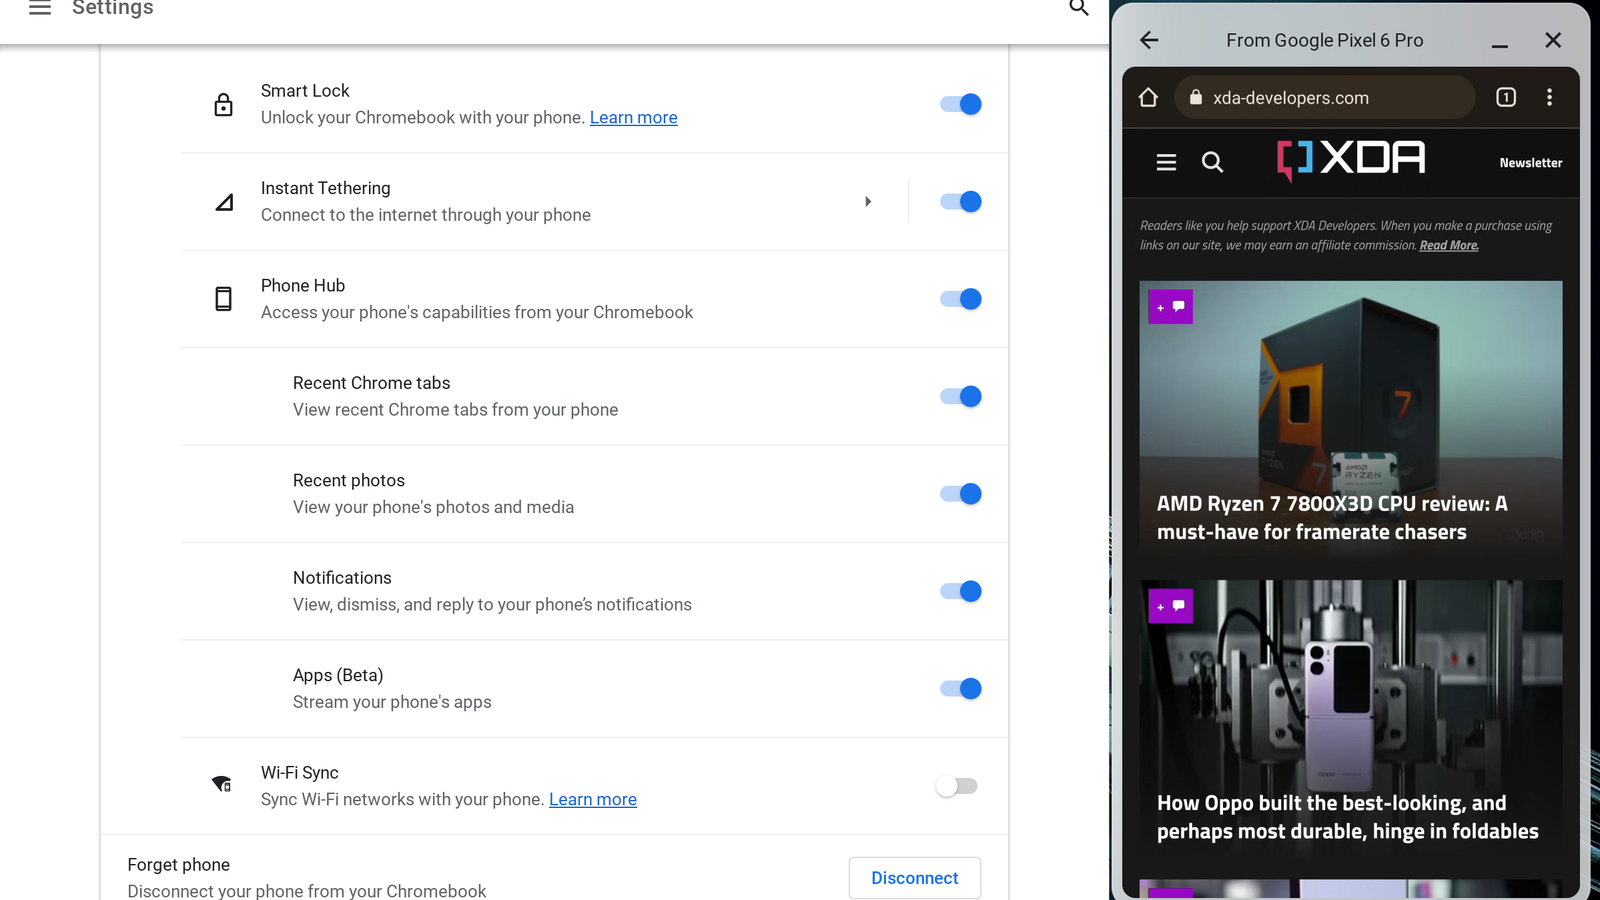Open the browser three-dot overflow menu
The height and width of the screenshot is (900, 1600).
tap(1550, 97)
